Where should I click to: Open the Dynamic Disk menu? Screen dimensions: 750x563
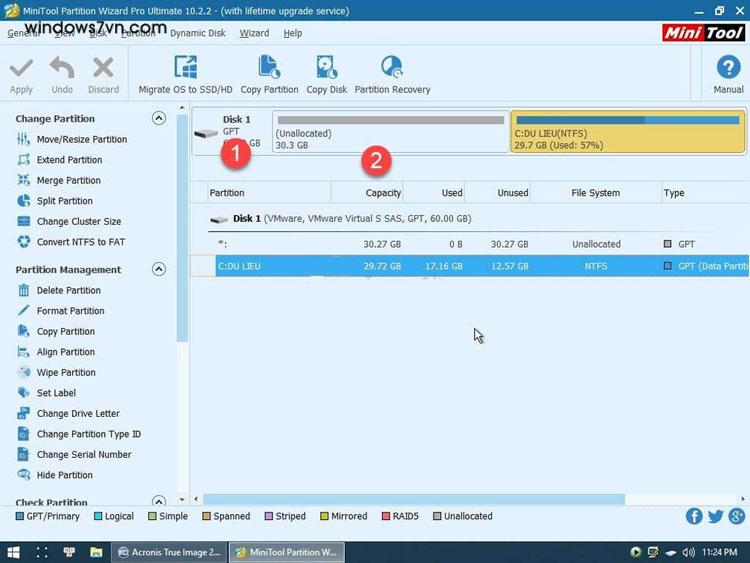pyautogui.click(x=198, y=33)
